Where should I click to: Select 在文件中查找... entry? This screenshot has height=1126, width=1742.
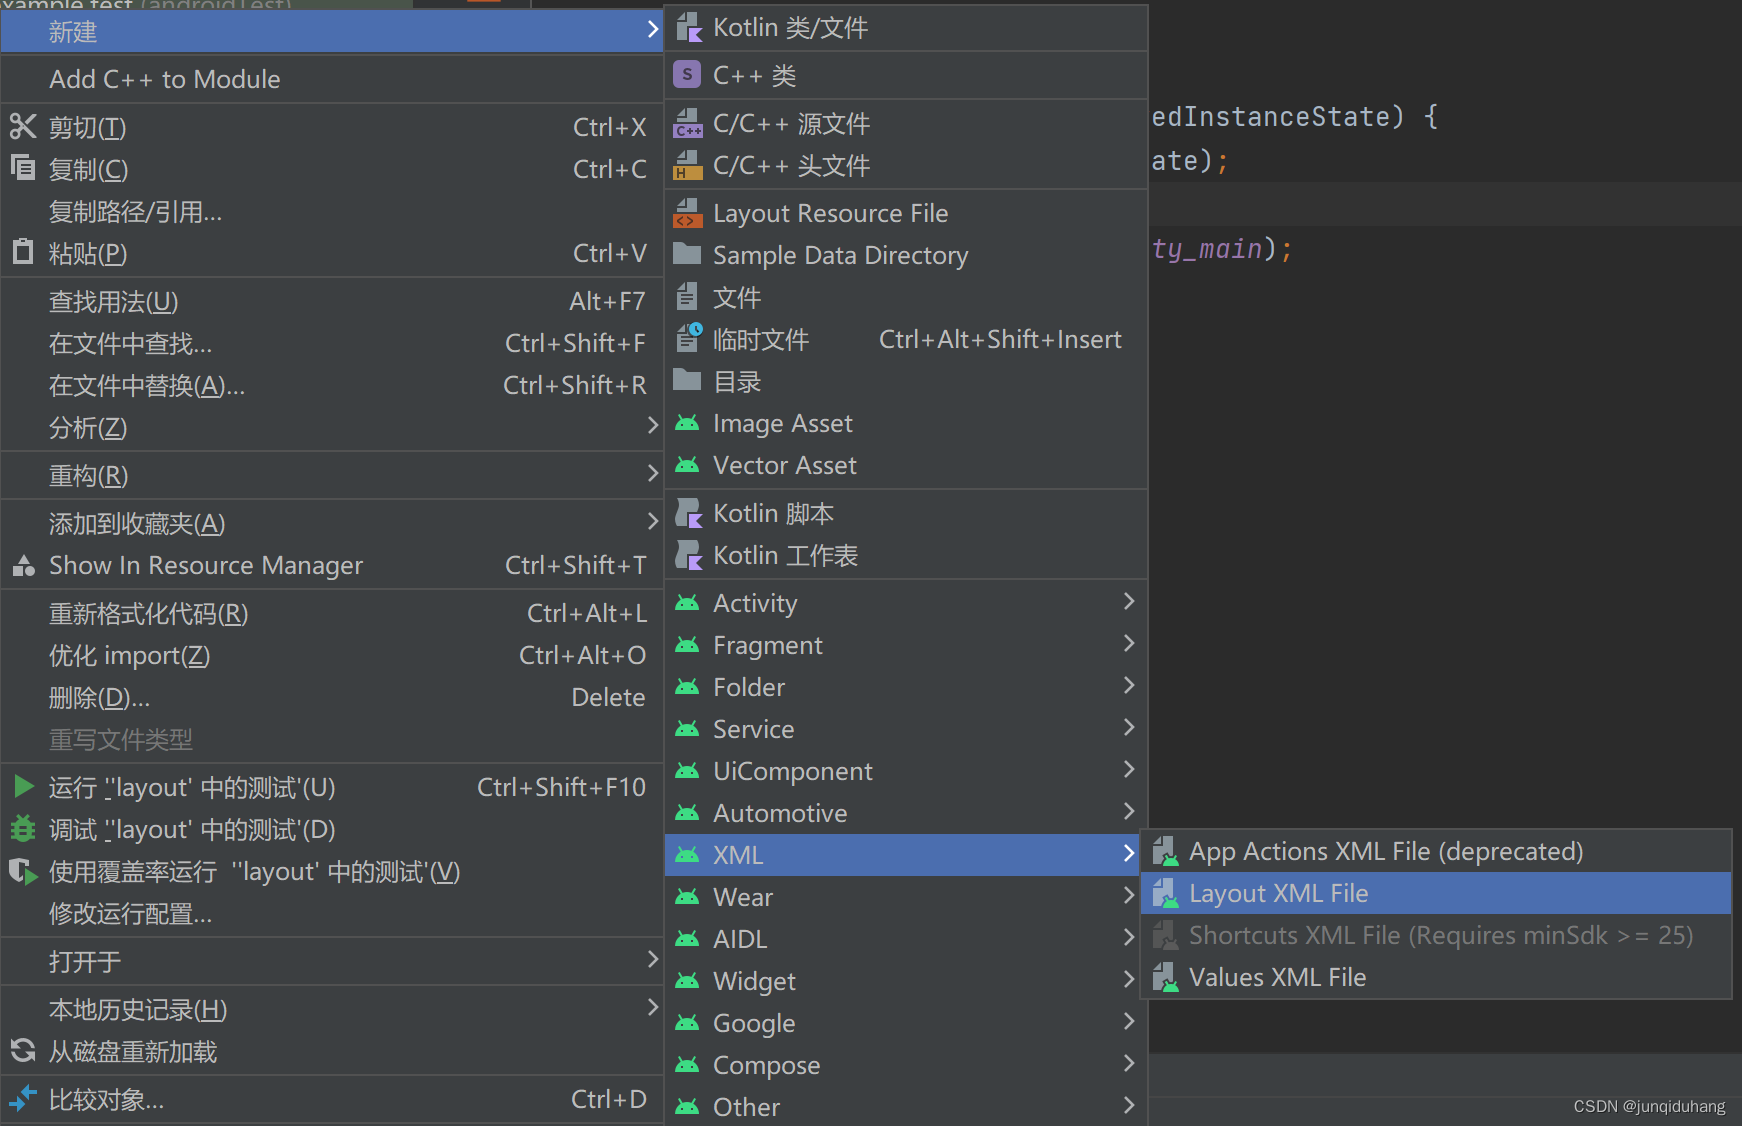pos(332,343)
